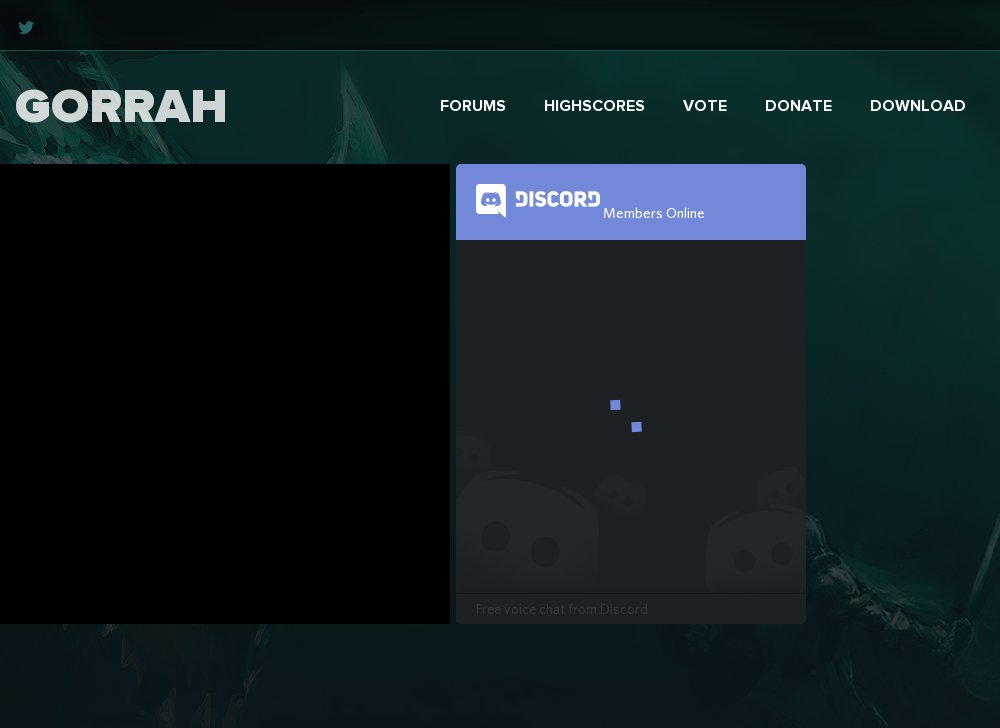Open the FORUMS navigation item
Image resolution: width=1000 pixels, height=728 pixels.
coord(473,106)
